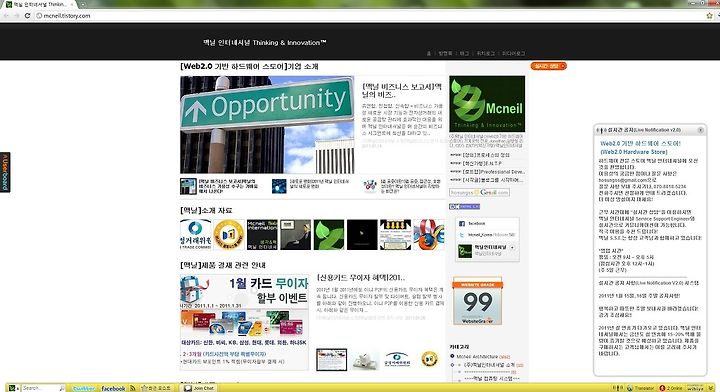720x392 pixels.
Task: Open the plain black gallery thumbnail
Action: pos(362,235)
